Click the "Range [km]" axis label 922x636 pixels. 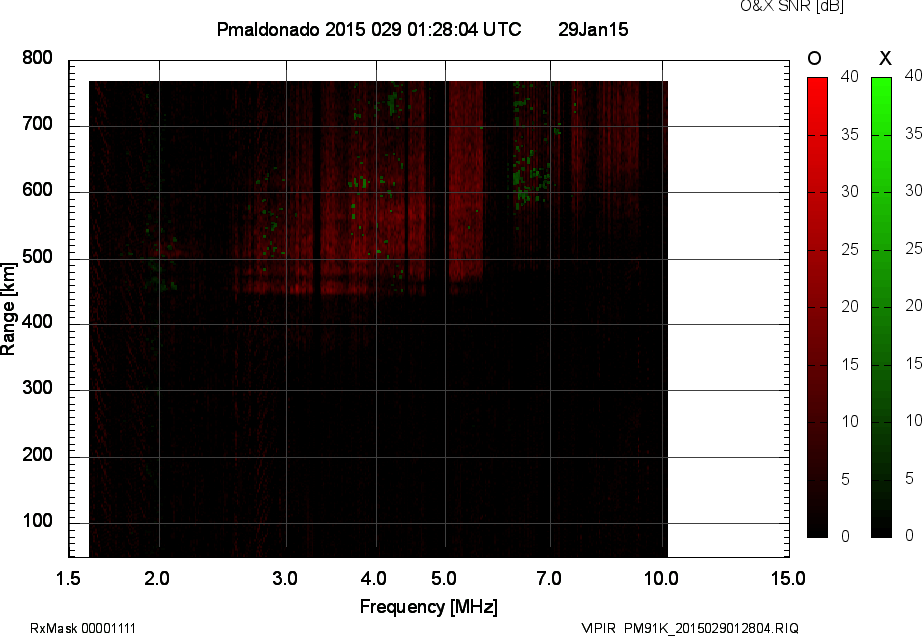(x=8, y=309)
